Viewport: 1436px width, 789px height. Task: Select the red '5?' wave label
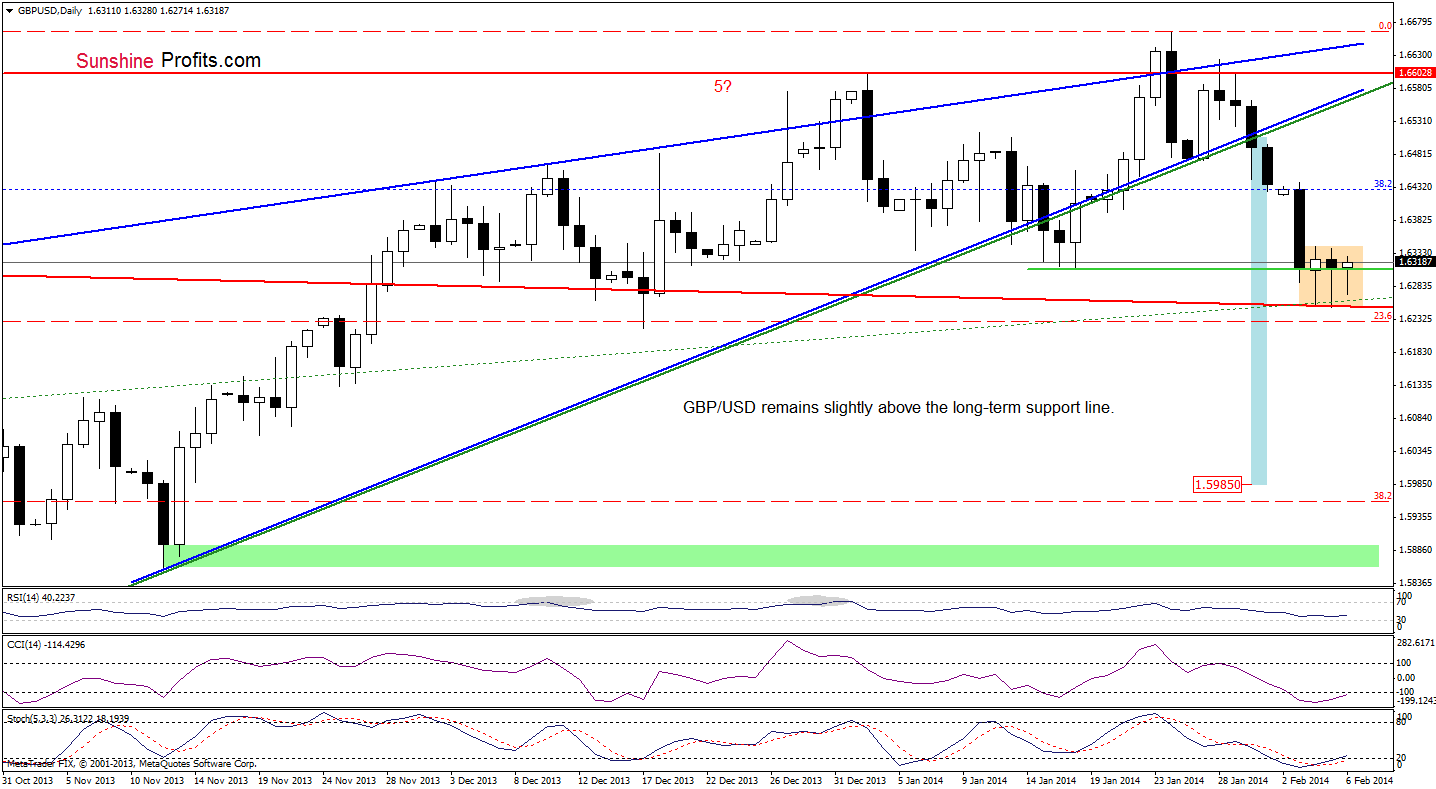(x=722, y=87)
